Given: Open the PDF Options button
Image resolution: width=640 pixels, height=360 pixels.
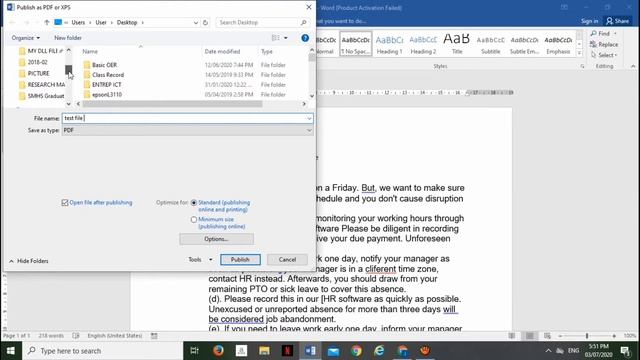Looking at the screenshot, I should [x=216, y=239].
